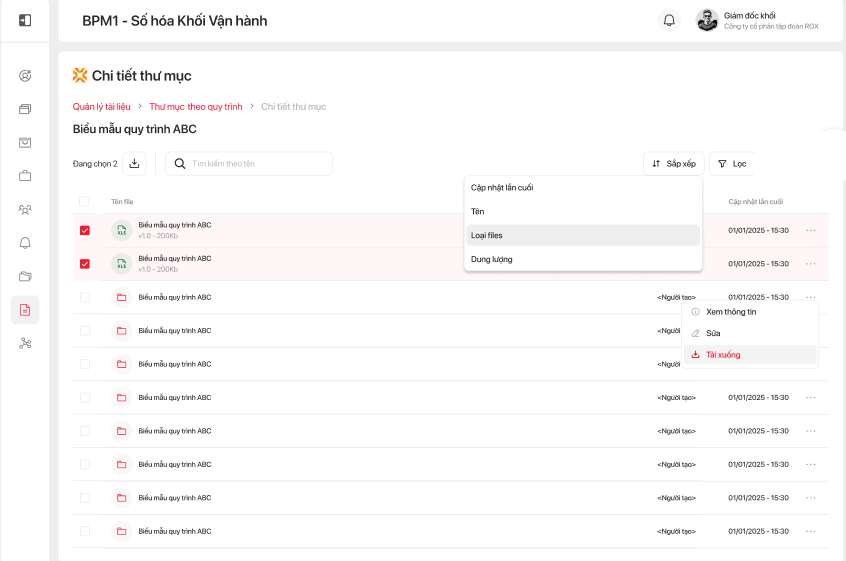Open the briefcase icon in the left sidebar
The image size is (846, 561).
pos(25,176)
